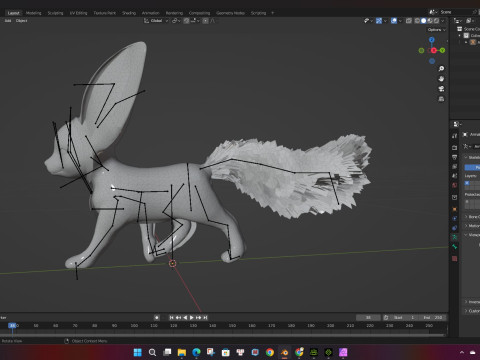Click the zoom view magnifier icon
This screenshot has height=360, width=480.
(441, 69)
